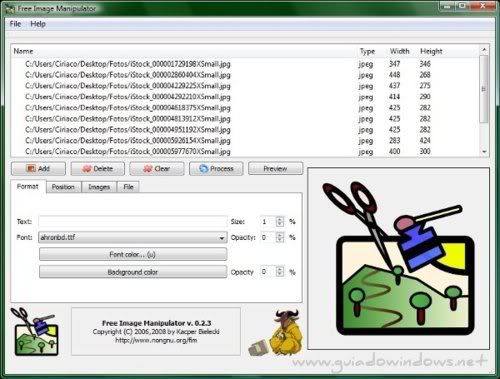Clear the image list
This screenshot has width=500, height=379.
(x=157, y=169)
